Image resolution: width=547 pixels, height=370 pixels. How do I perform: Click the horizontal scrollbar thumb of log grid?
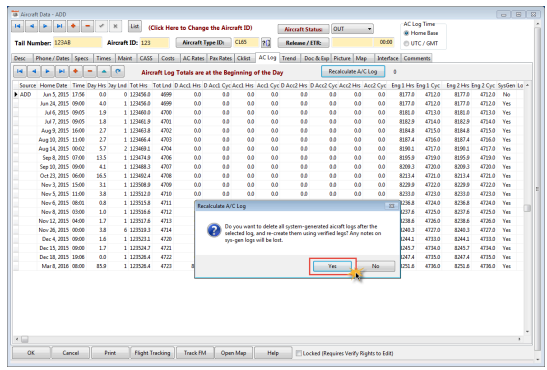[25, 339]
